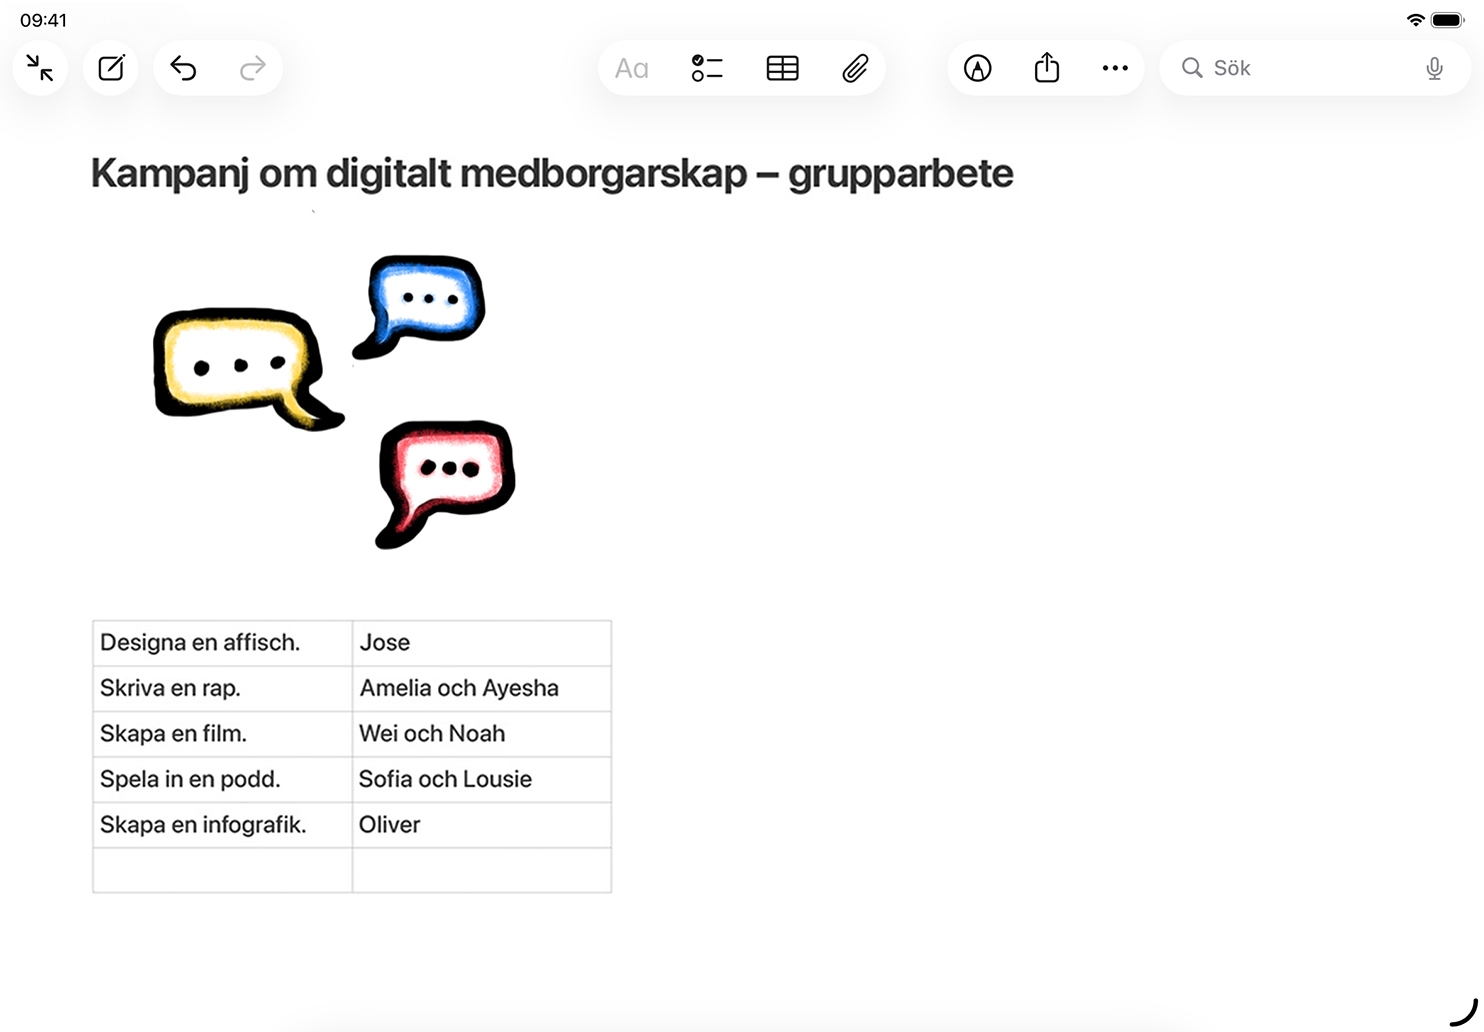Select the yellow speech bubble drawing
Screen dimensions: 1484x1032
point(240,366)
